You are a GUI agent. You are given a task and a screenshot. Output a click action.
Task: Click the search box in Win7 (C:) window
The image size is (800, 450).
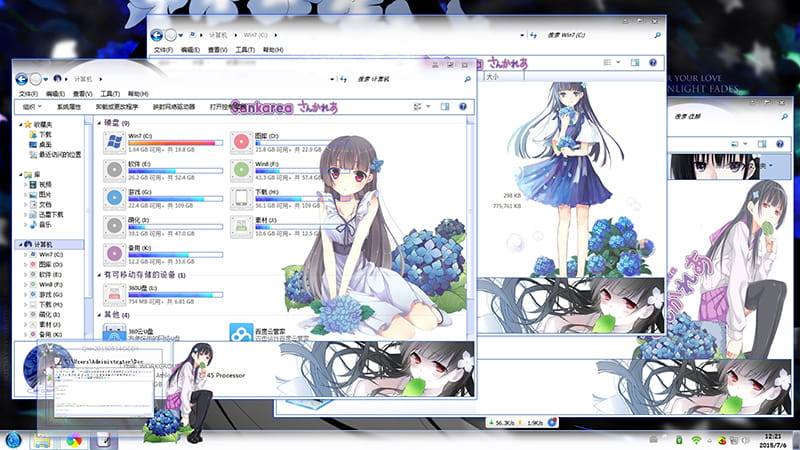click(599, 35)
